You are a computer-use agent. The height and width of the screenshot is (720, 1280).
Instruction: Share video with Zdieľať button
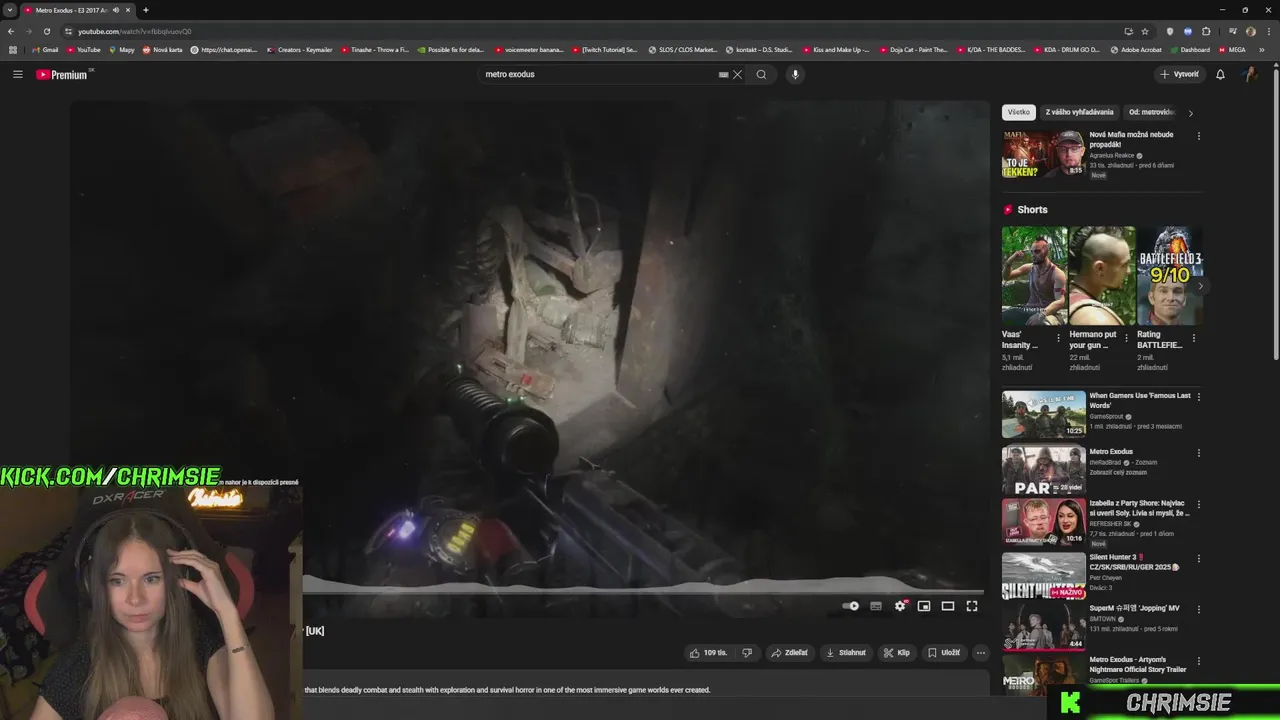pyautogui.click(x=789, y=653)
